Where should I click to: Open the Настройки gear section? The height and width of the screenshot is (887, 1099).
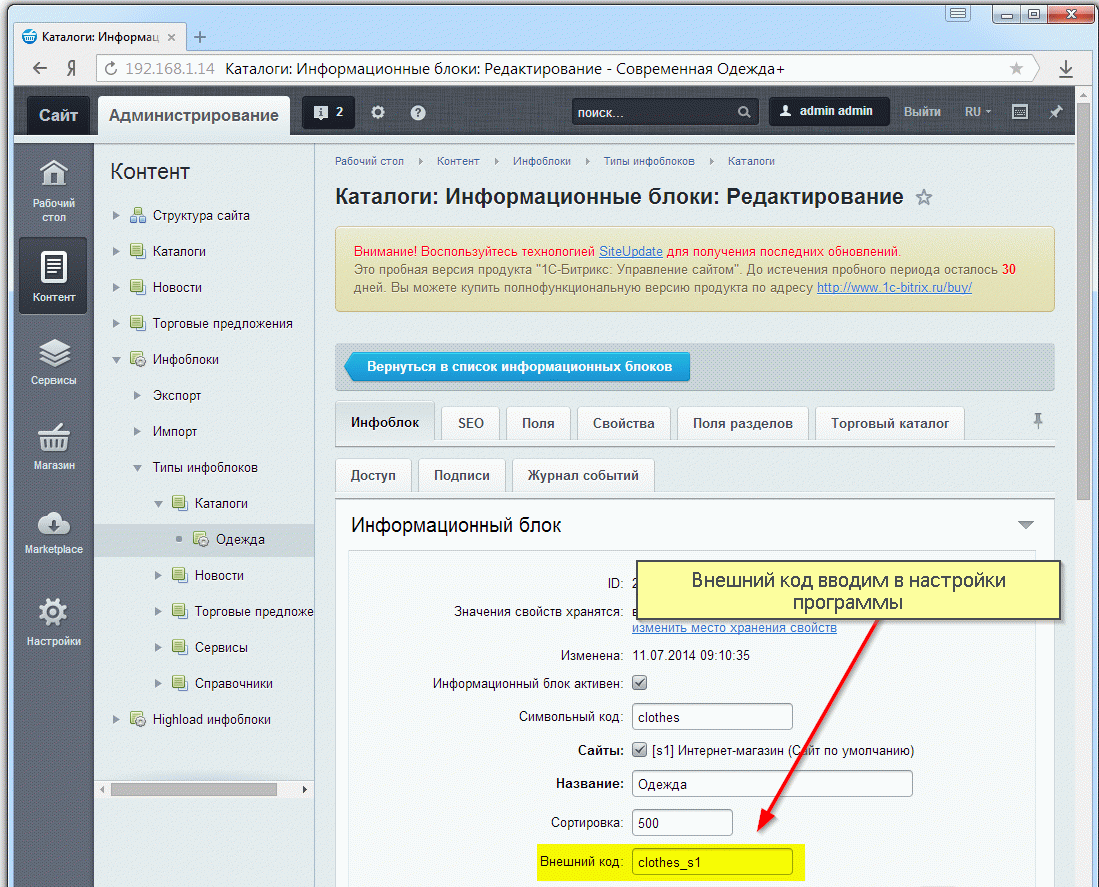(53, 621)
